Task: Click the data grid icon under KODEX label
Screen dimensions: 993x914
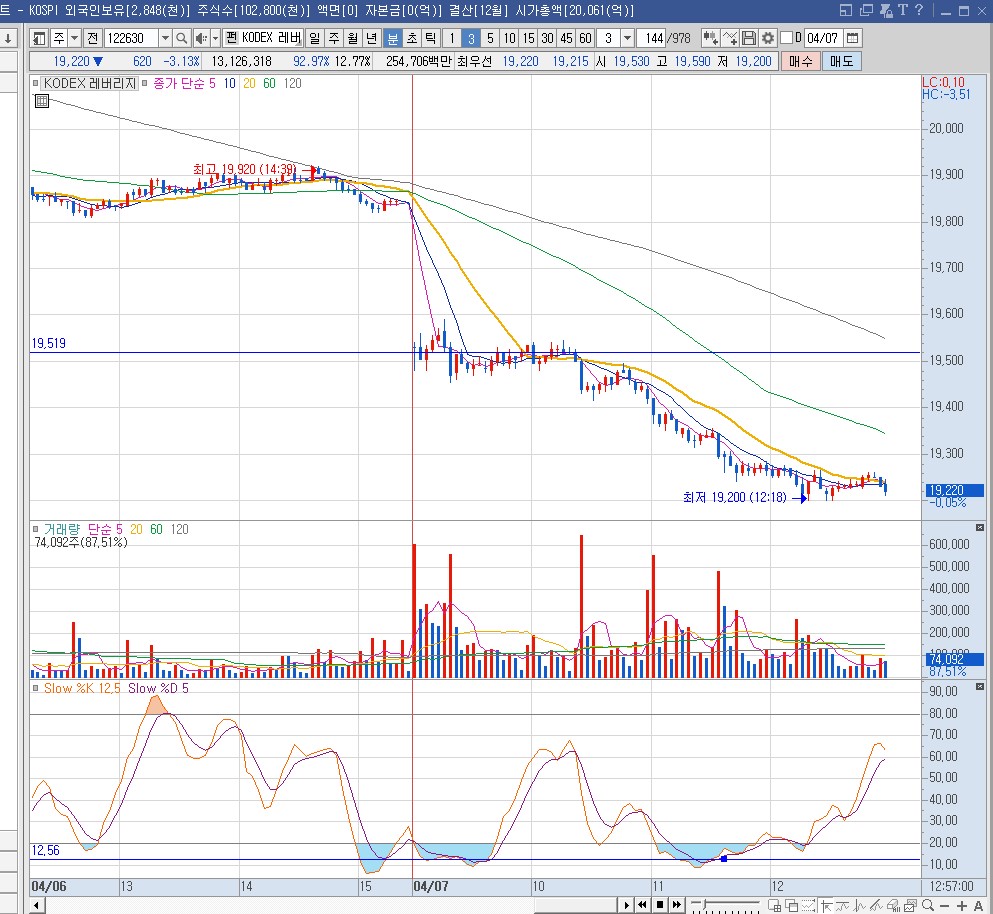Action: [x=41, y=101]
